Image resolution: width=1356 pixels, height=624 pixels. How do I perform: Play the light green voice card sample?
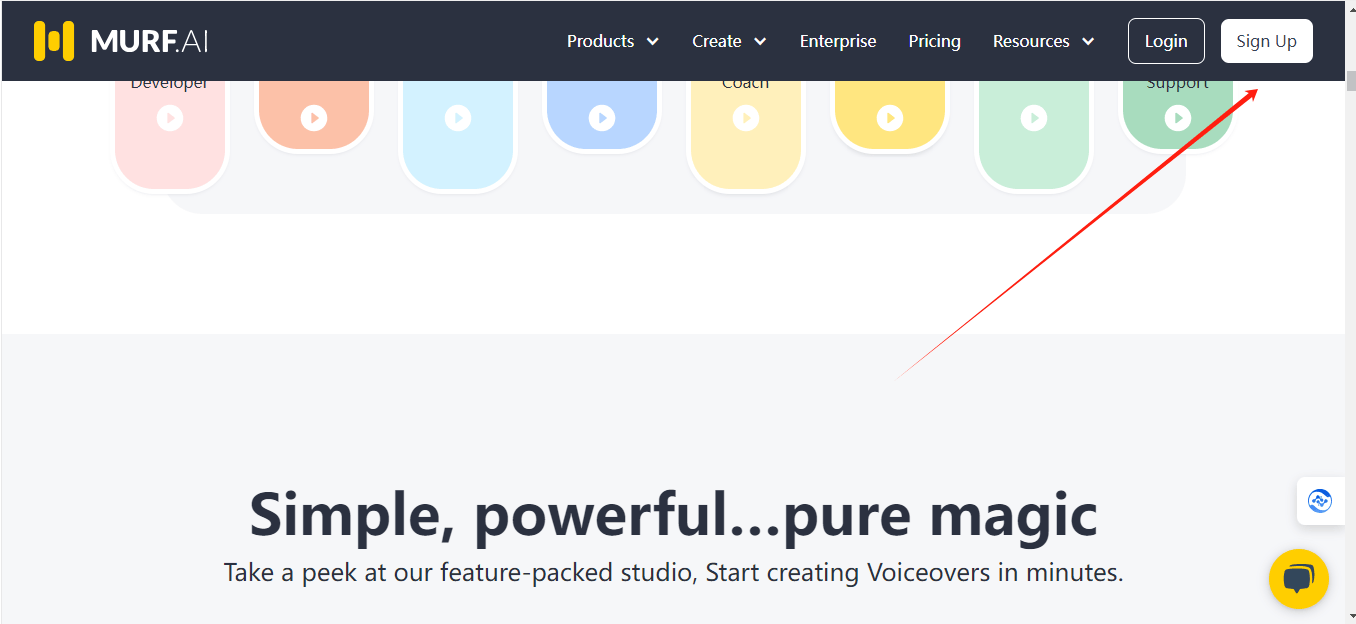click(1034, 118)
